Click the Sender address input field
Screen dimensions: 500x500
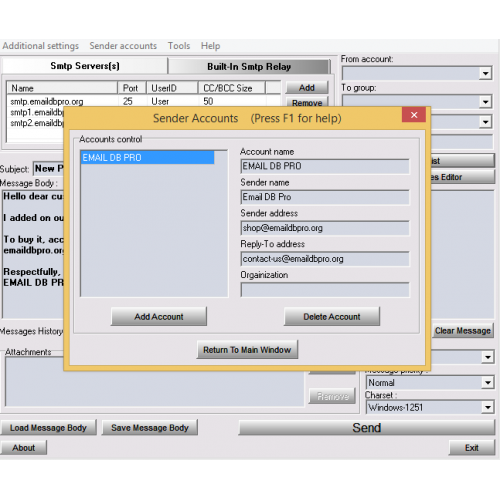click(x=325, y=228)
